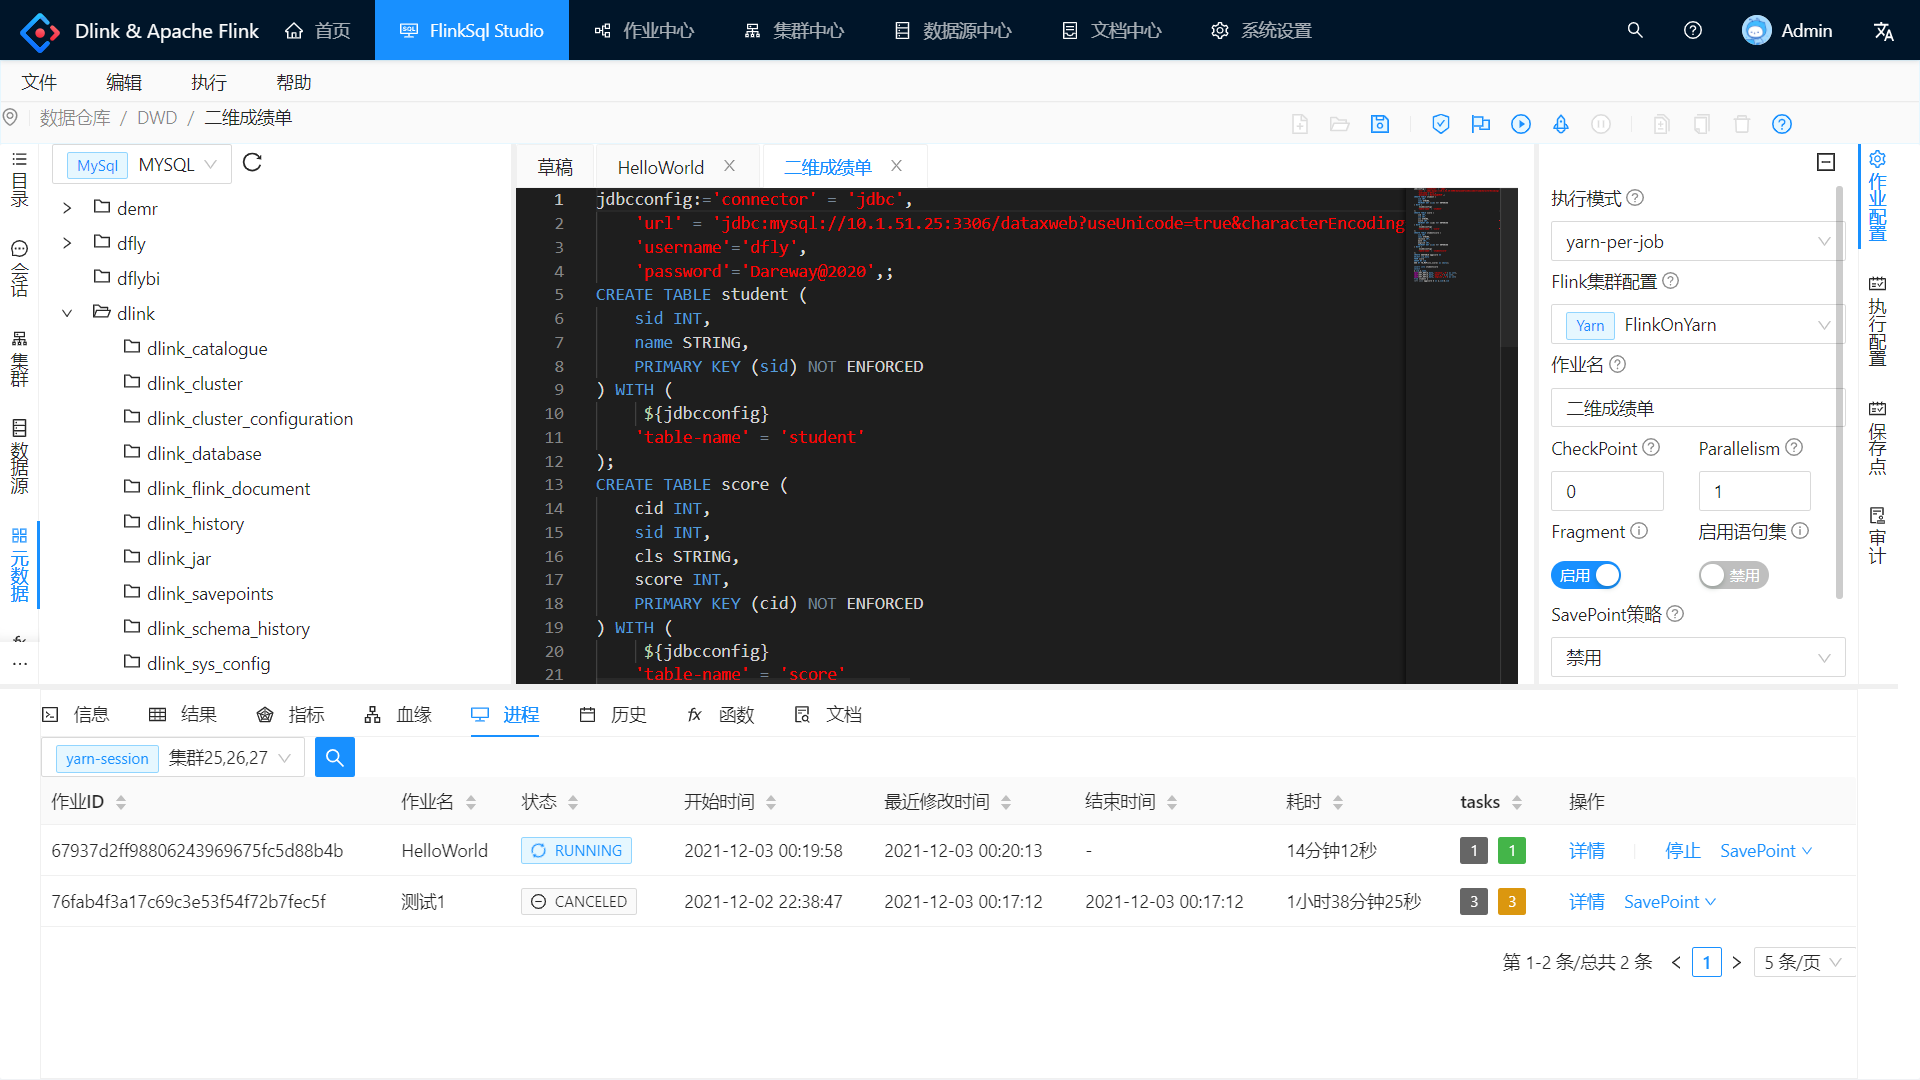Open the toolbar help question-mark icon
The height and width of the screenshot is (1080, 1920).
(1782, 124)
